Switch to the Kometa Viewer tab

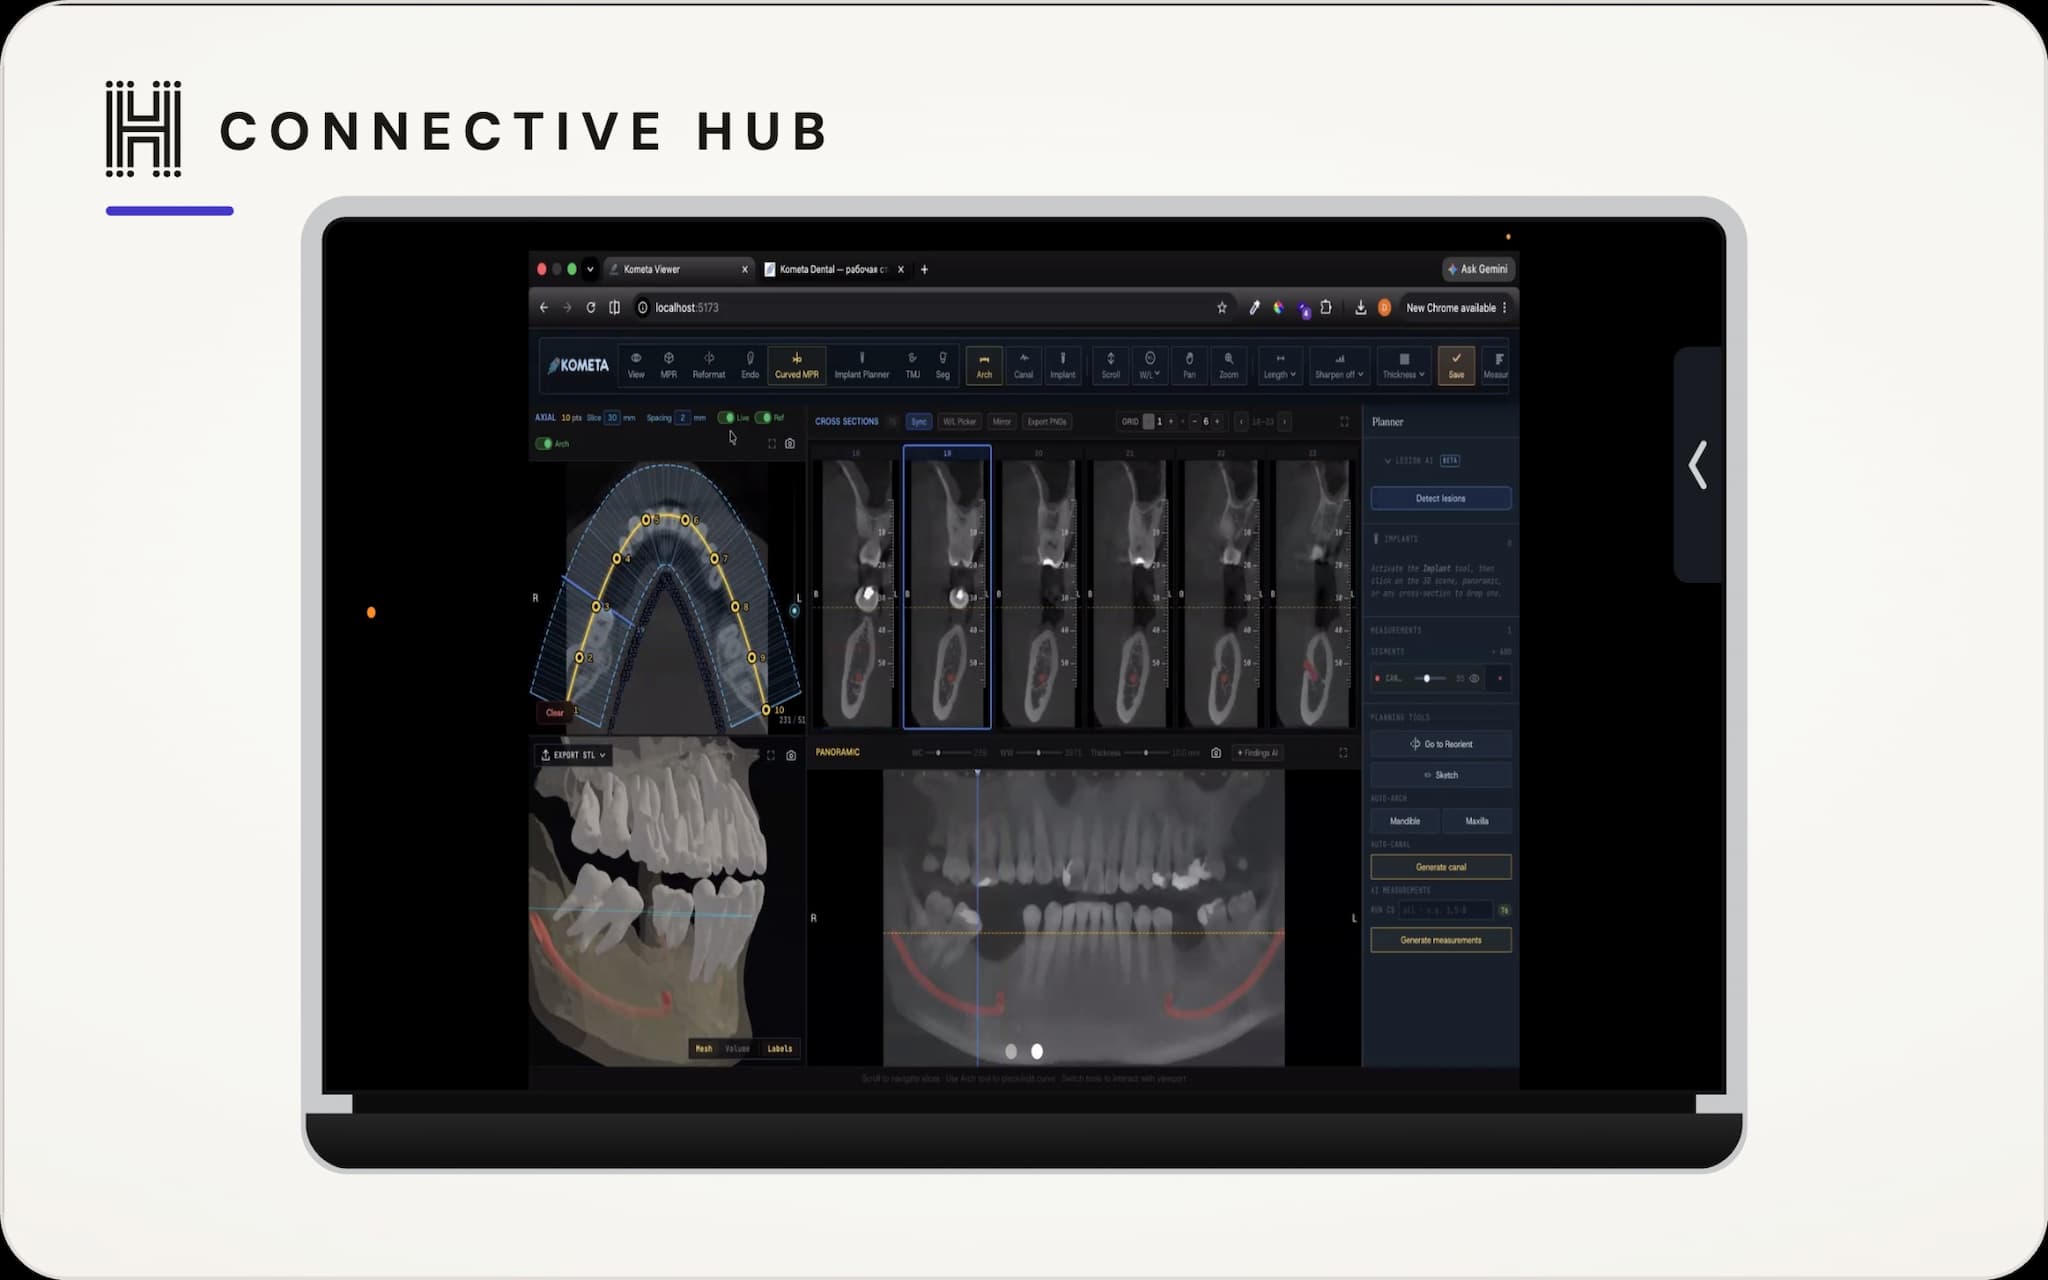677,269
